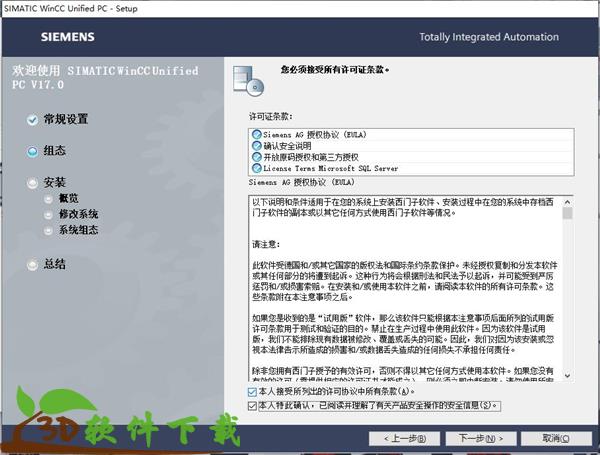Proceed with the 下一步 button
Screen dimensions: 600x455
[481, 439]
